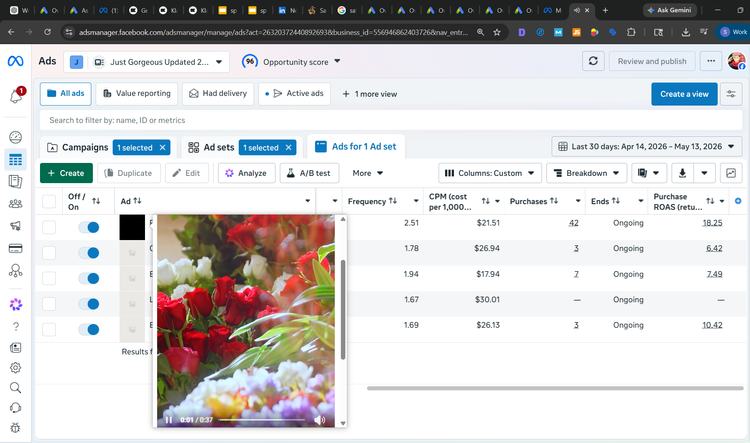Start an A/B test
This screenshot has height=443, width=750.
coord(309,173)
